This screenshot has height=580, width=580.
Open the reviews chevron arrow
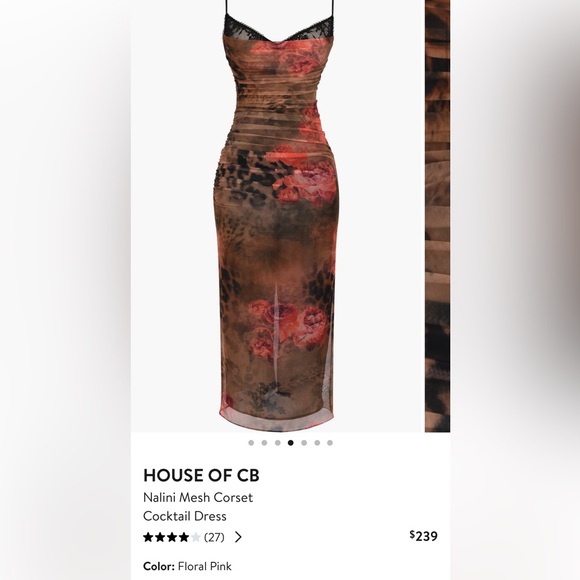point(239,537)
